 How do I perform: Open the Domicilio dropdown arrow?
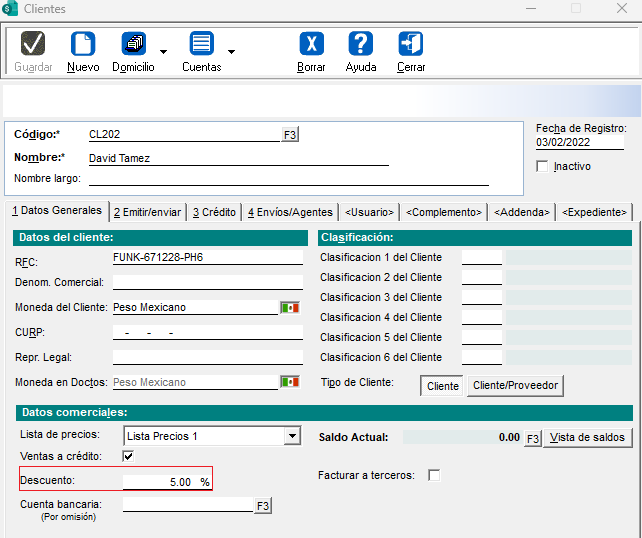coord(163,51)
